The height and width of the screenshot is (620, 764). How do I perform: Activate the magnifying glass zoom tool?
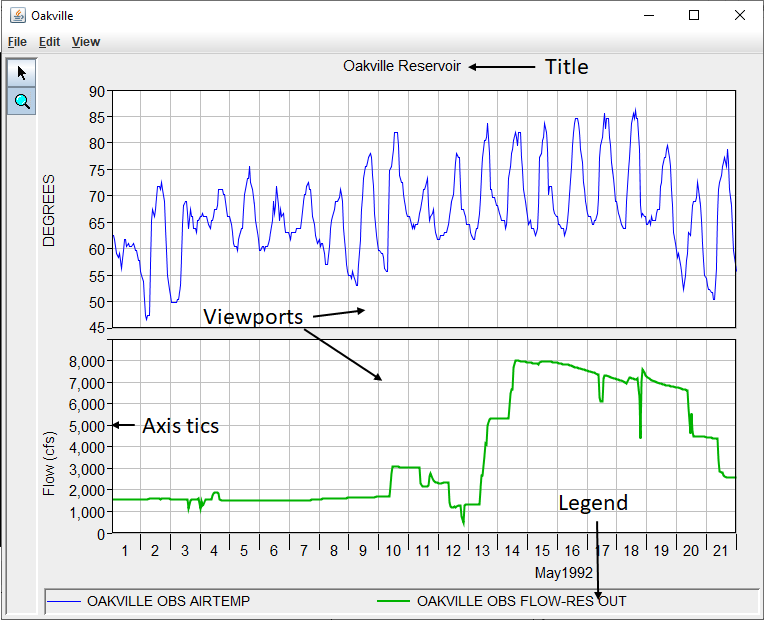[21, 101]
